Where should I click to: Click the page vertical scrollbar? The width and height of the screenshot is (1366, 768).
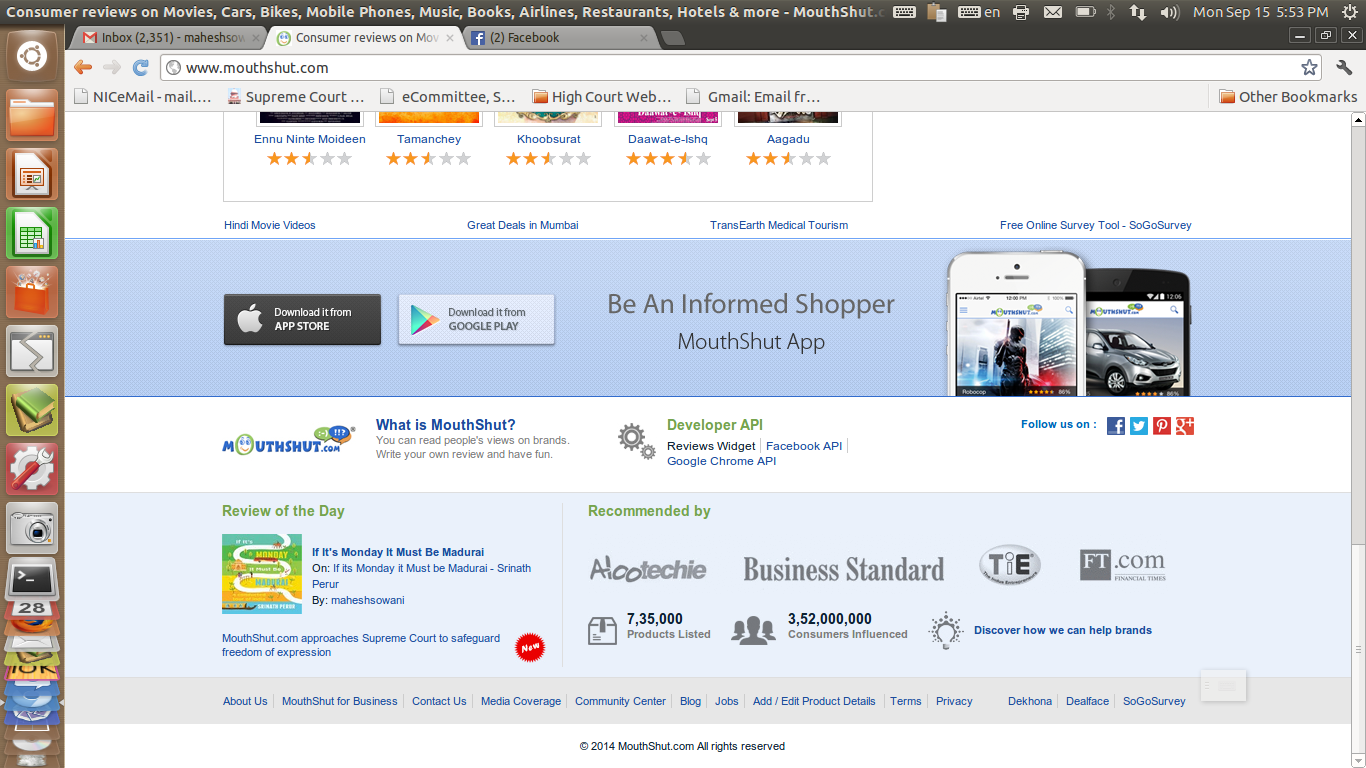(1358, 440)
